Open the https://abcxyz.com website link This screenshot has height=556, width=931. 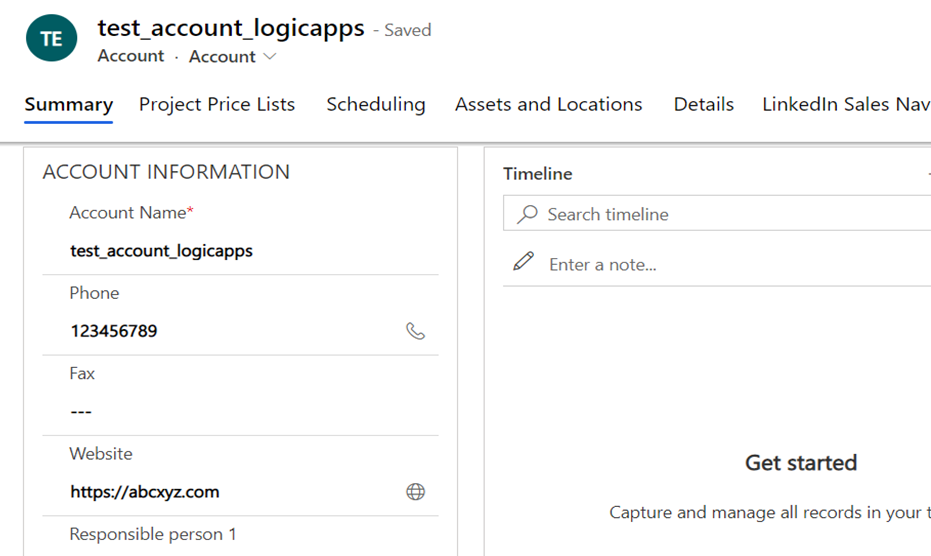coord(145,492)
